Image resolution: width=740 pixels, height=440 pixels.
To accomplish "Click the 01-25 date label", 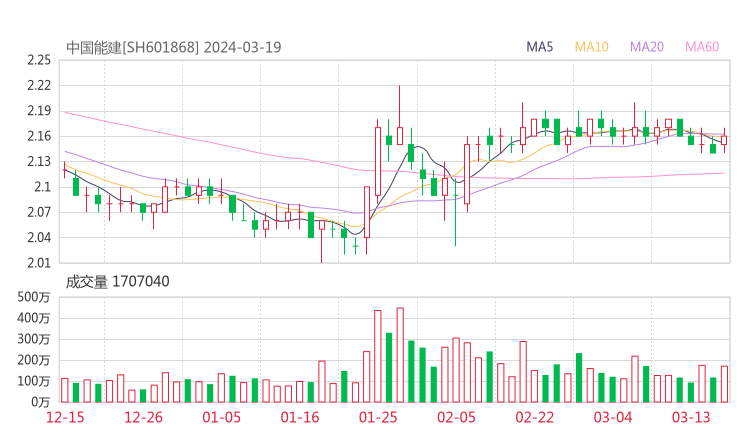I will 378,417.
